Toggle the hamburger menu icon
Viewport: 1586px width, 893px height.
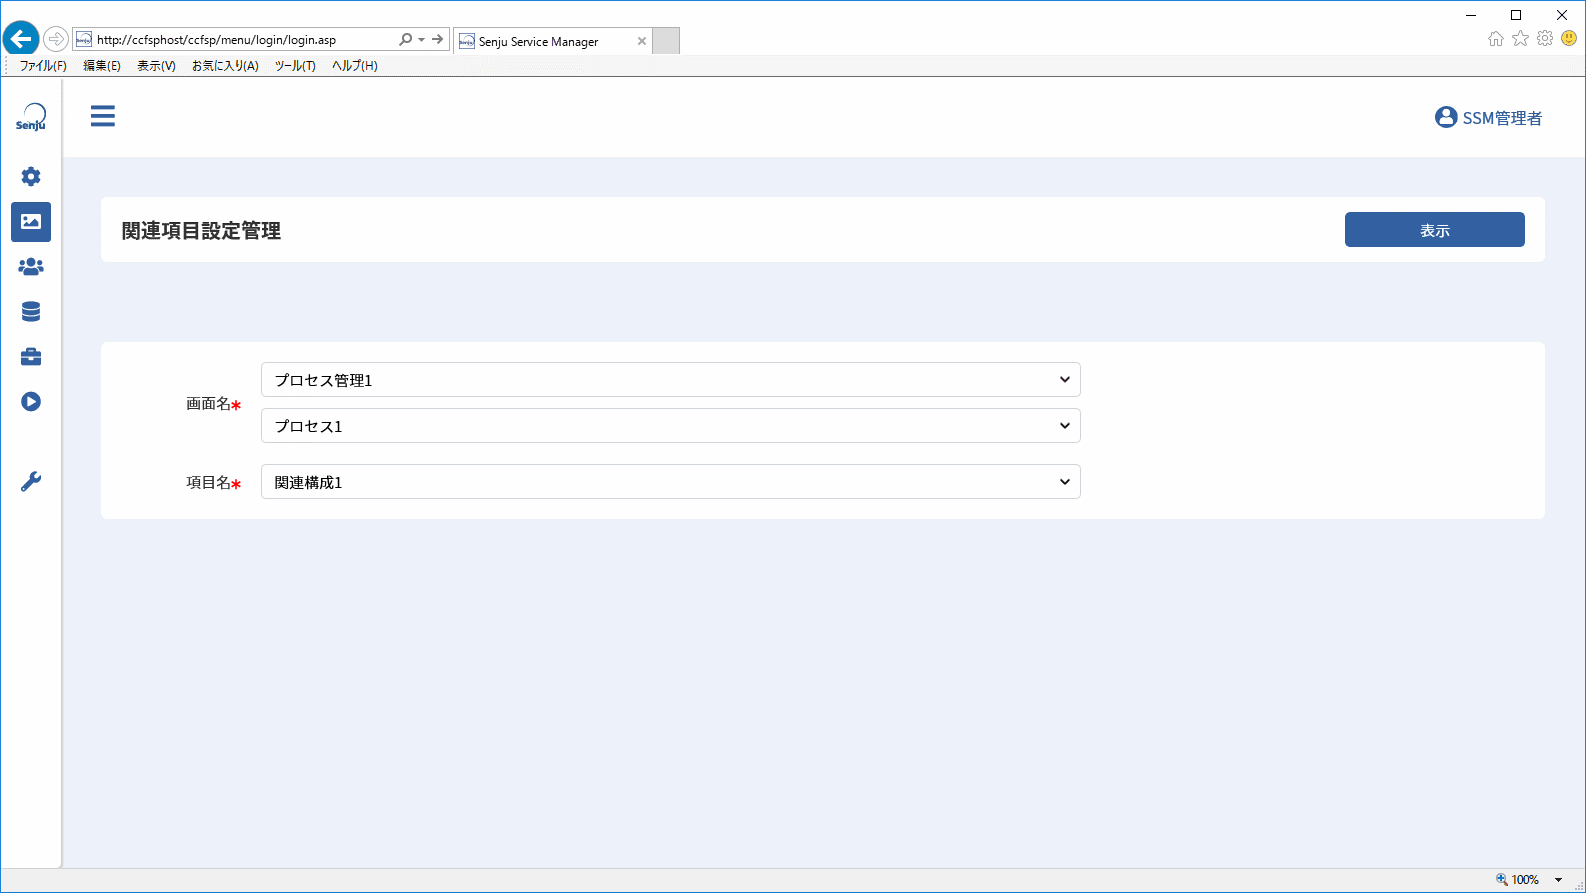coord(103,116)
